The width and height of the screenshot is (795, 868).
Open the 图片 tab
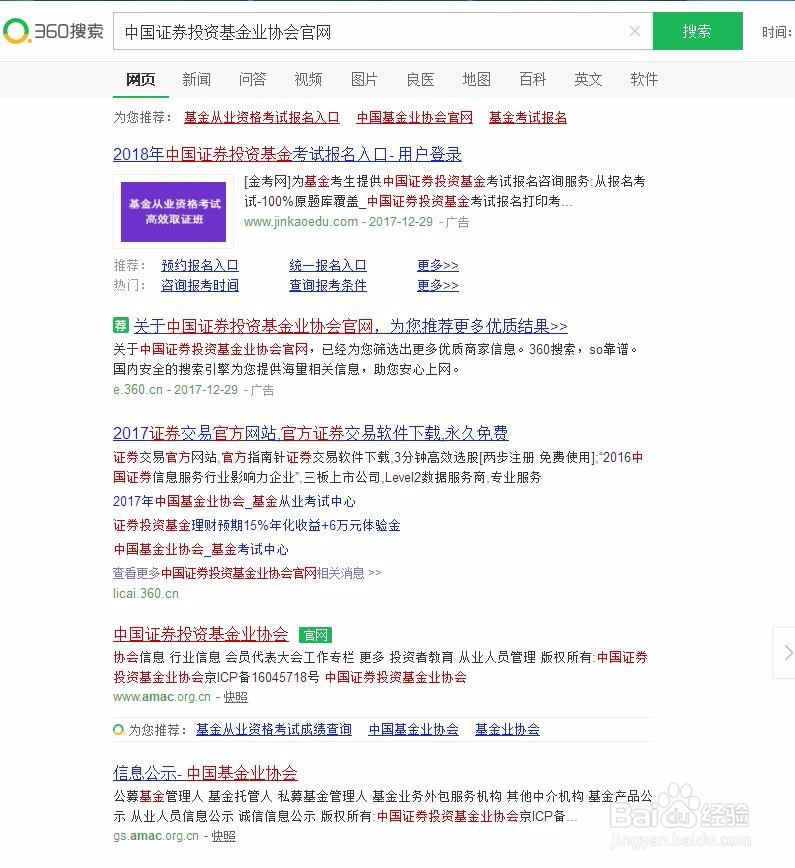pyautogui.click(x=364, y=79)
